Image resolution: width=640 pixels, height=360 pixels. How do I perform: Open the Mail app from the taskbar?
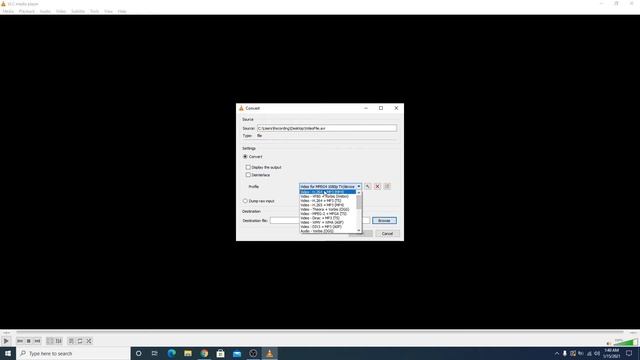point(237,353)
